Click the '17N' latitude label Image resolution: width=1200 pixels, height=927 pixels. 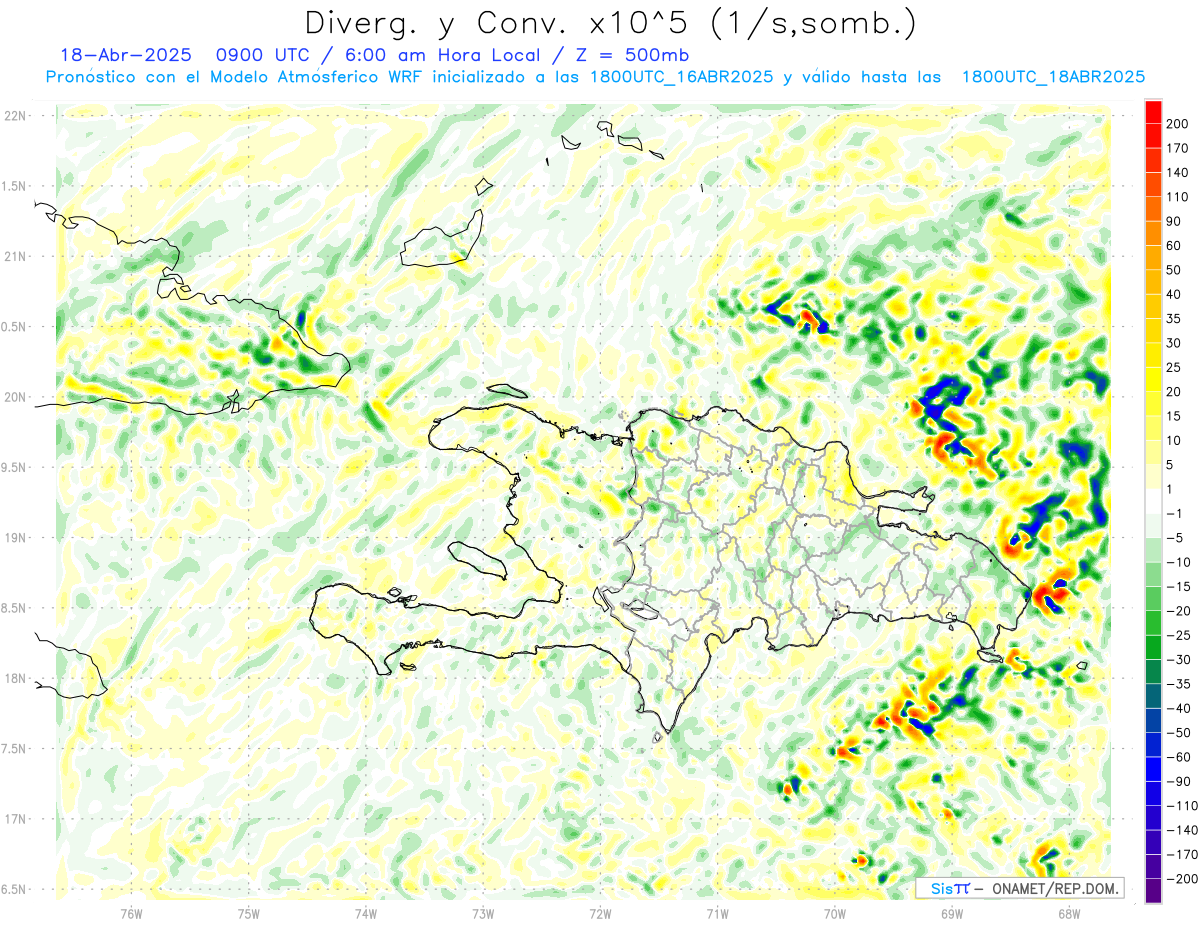[x=15, y=819]
